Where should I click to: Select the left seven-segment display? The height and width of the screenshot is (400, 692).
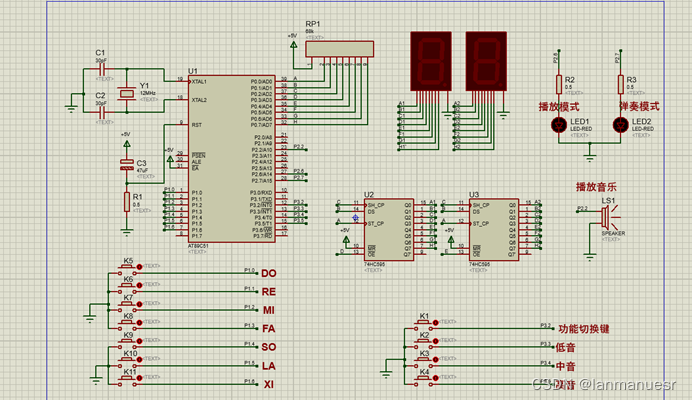(431, 61)
